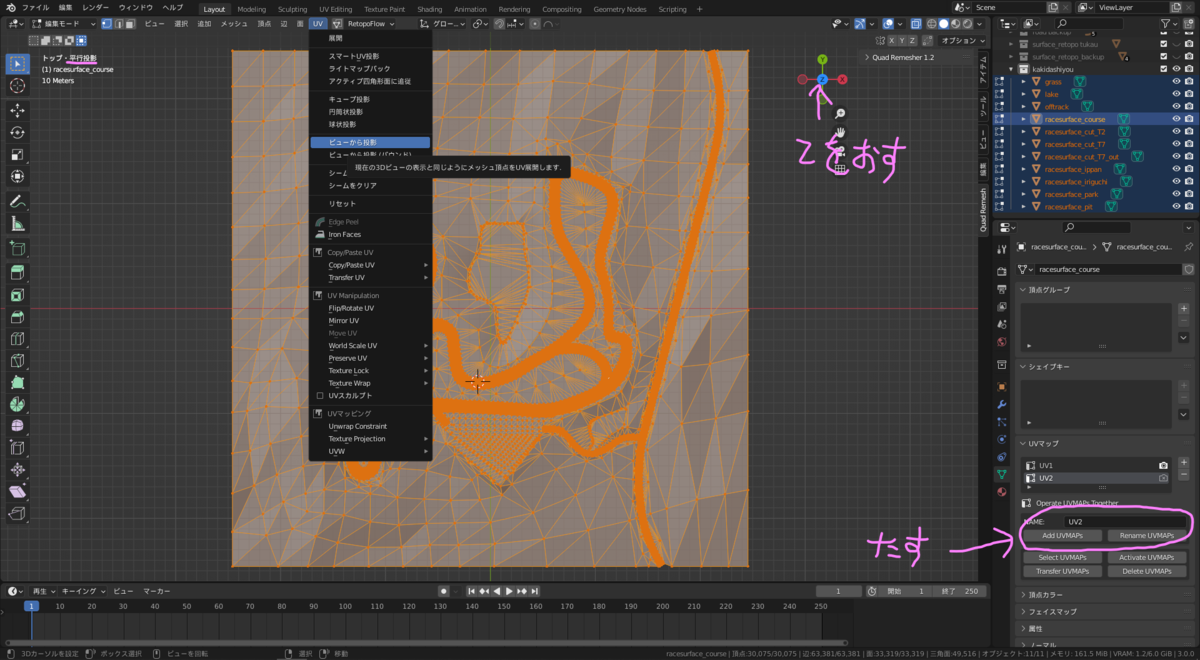Pick the Annotate pencil tool

(x=17, y=201)
